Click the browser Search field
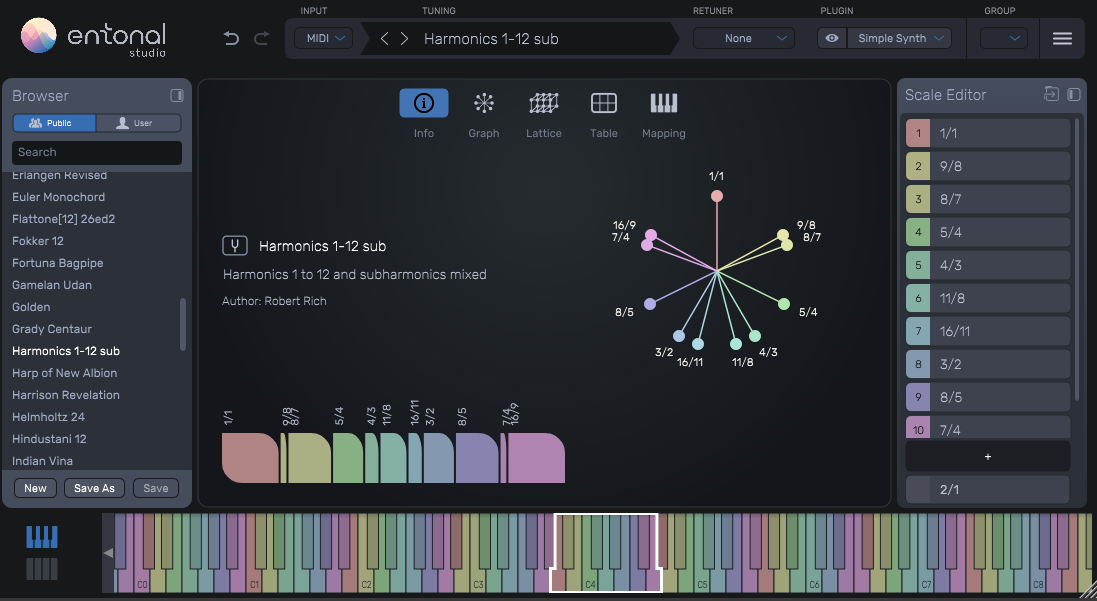This screenshot has width=1097, height=601. 97,152
